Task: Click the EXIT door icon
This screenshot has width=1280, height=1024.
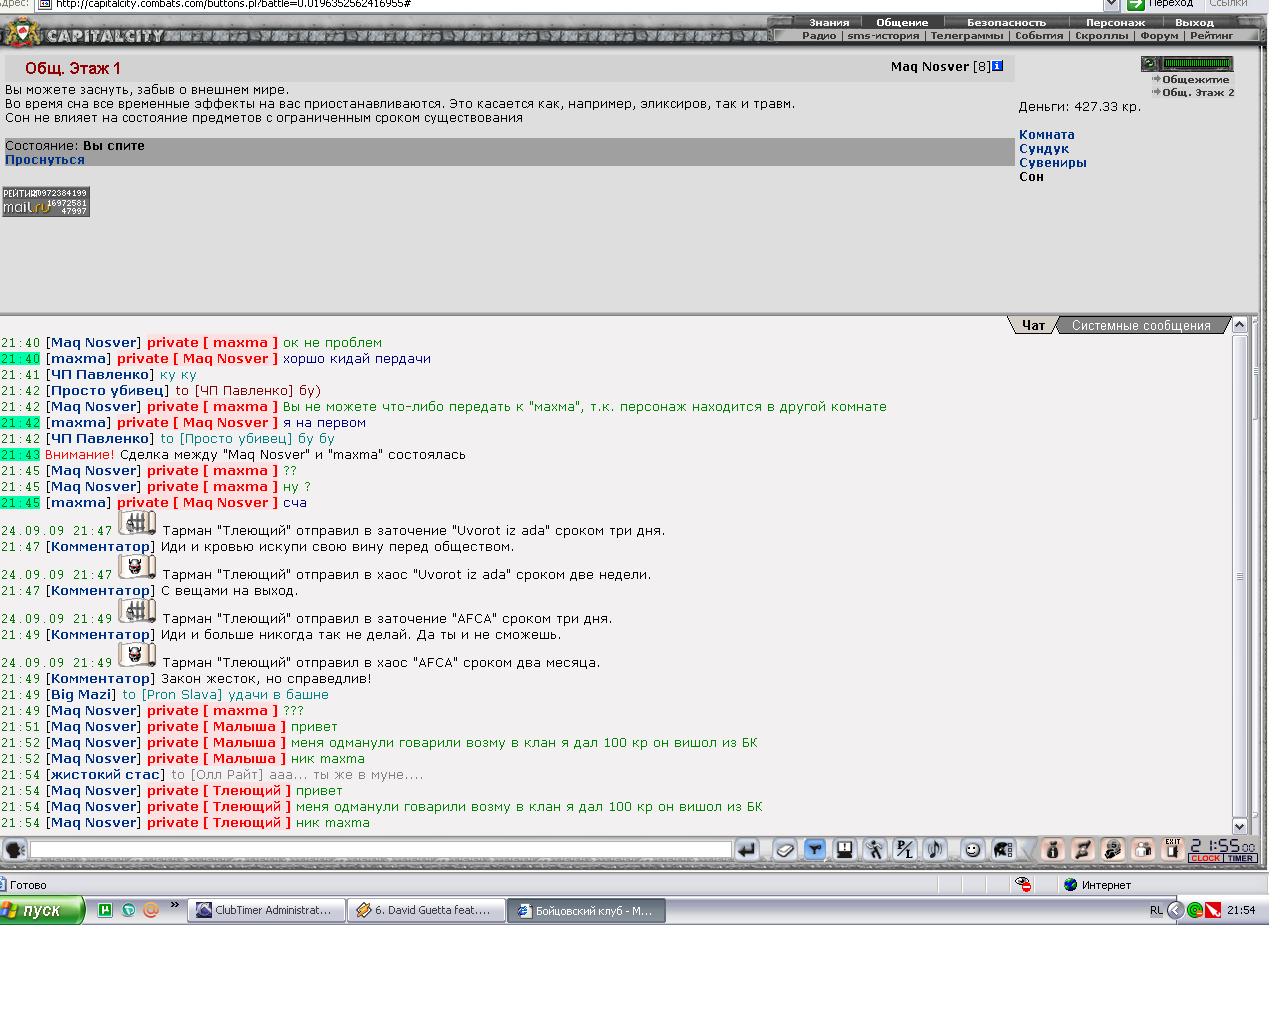Action: (x=1173, y=850)
